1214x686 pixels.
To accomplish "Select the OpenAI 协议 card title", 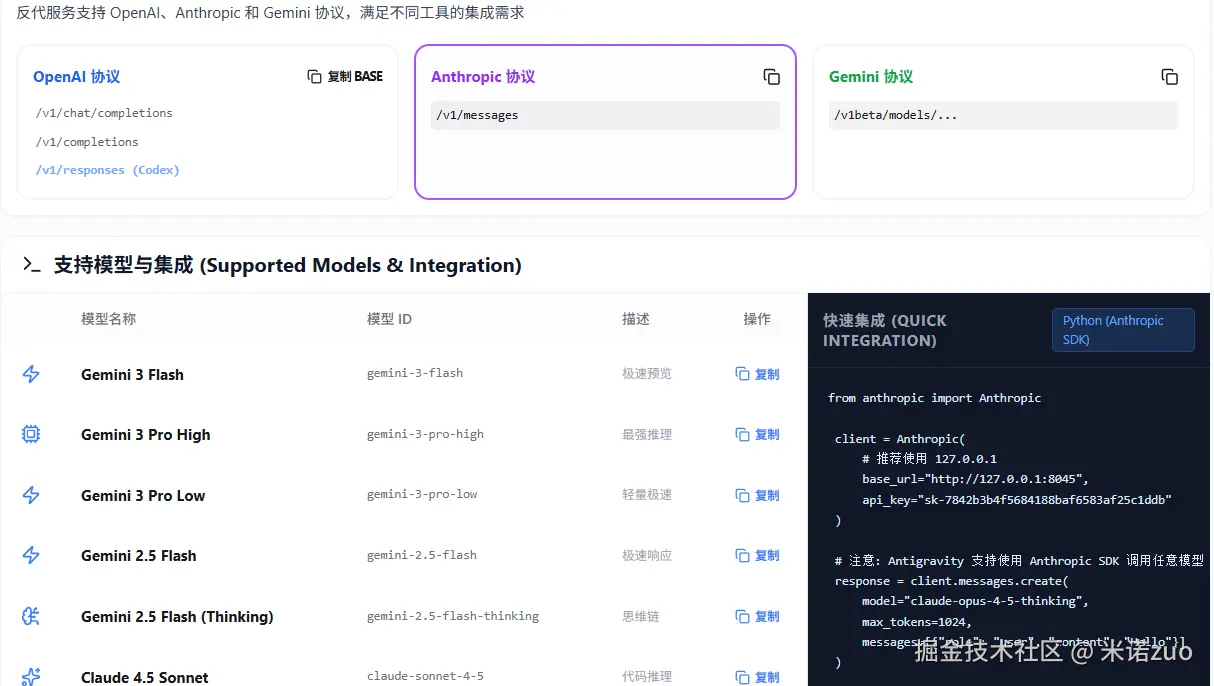I will [x=76, y=77].
